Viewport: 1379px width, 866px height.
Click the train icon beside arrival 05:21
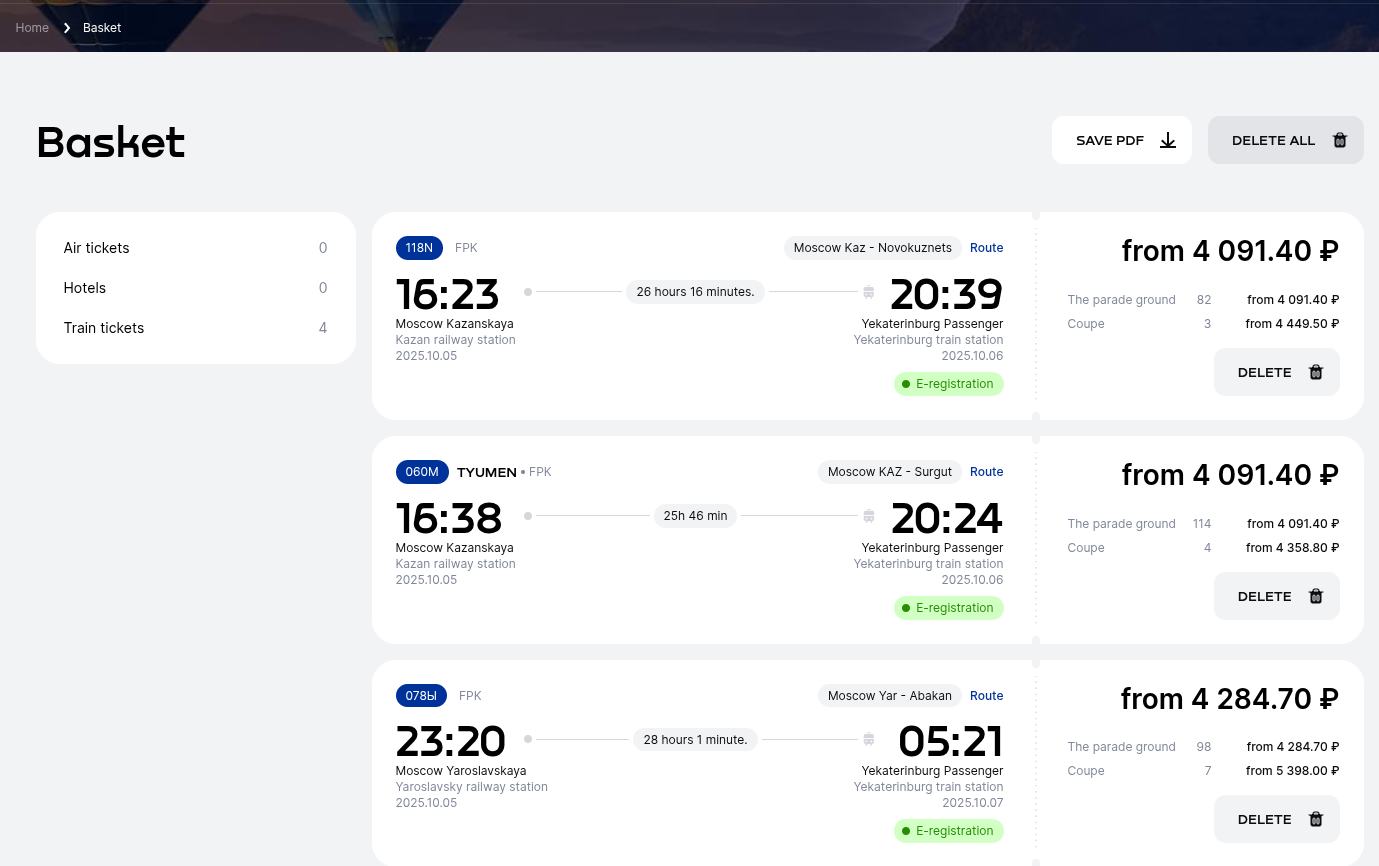(869, 740)
